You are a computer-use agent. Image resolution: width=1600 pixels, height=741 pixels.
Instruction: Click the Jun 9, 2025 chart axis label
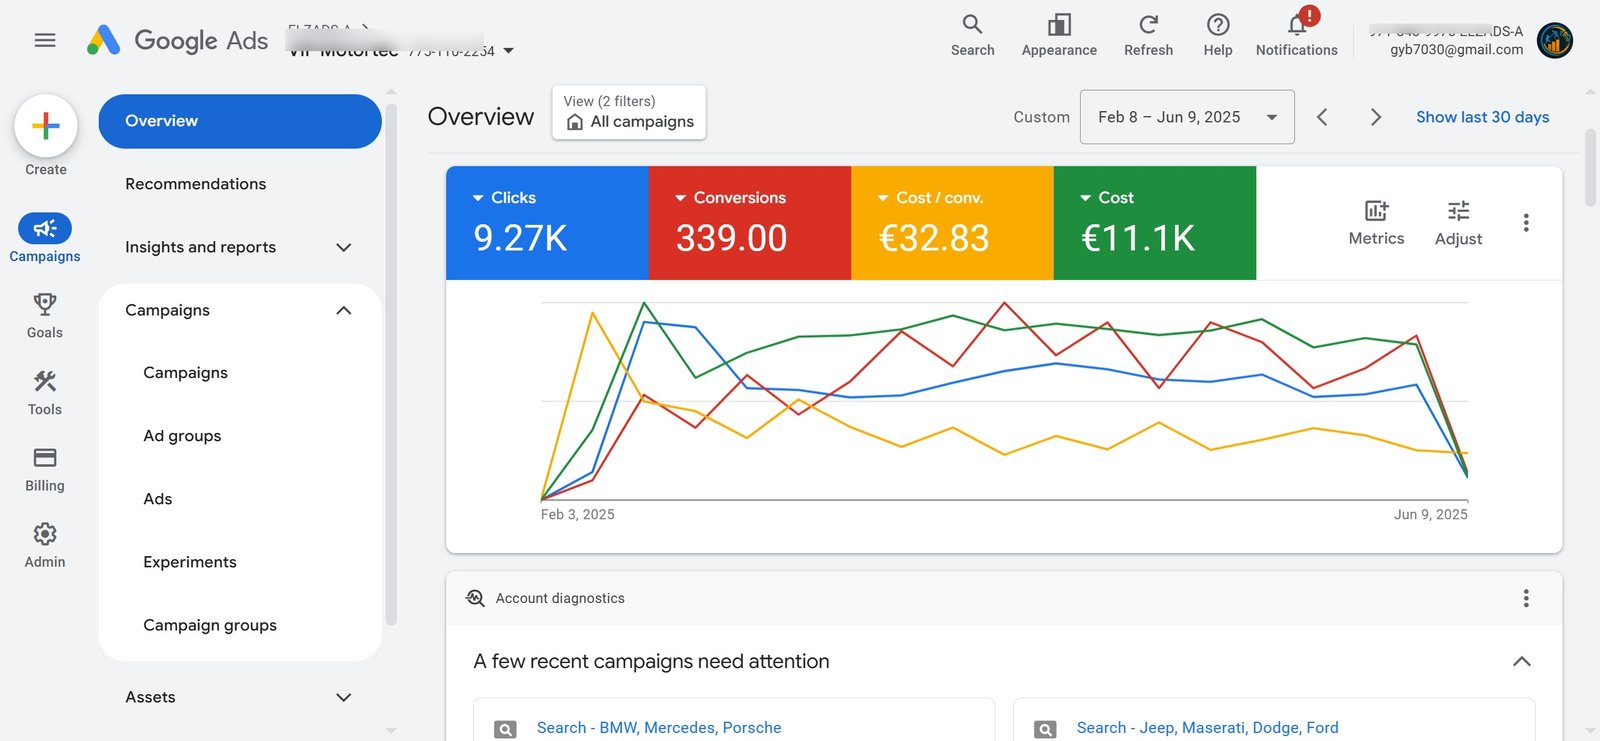tap(1431, 514)
